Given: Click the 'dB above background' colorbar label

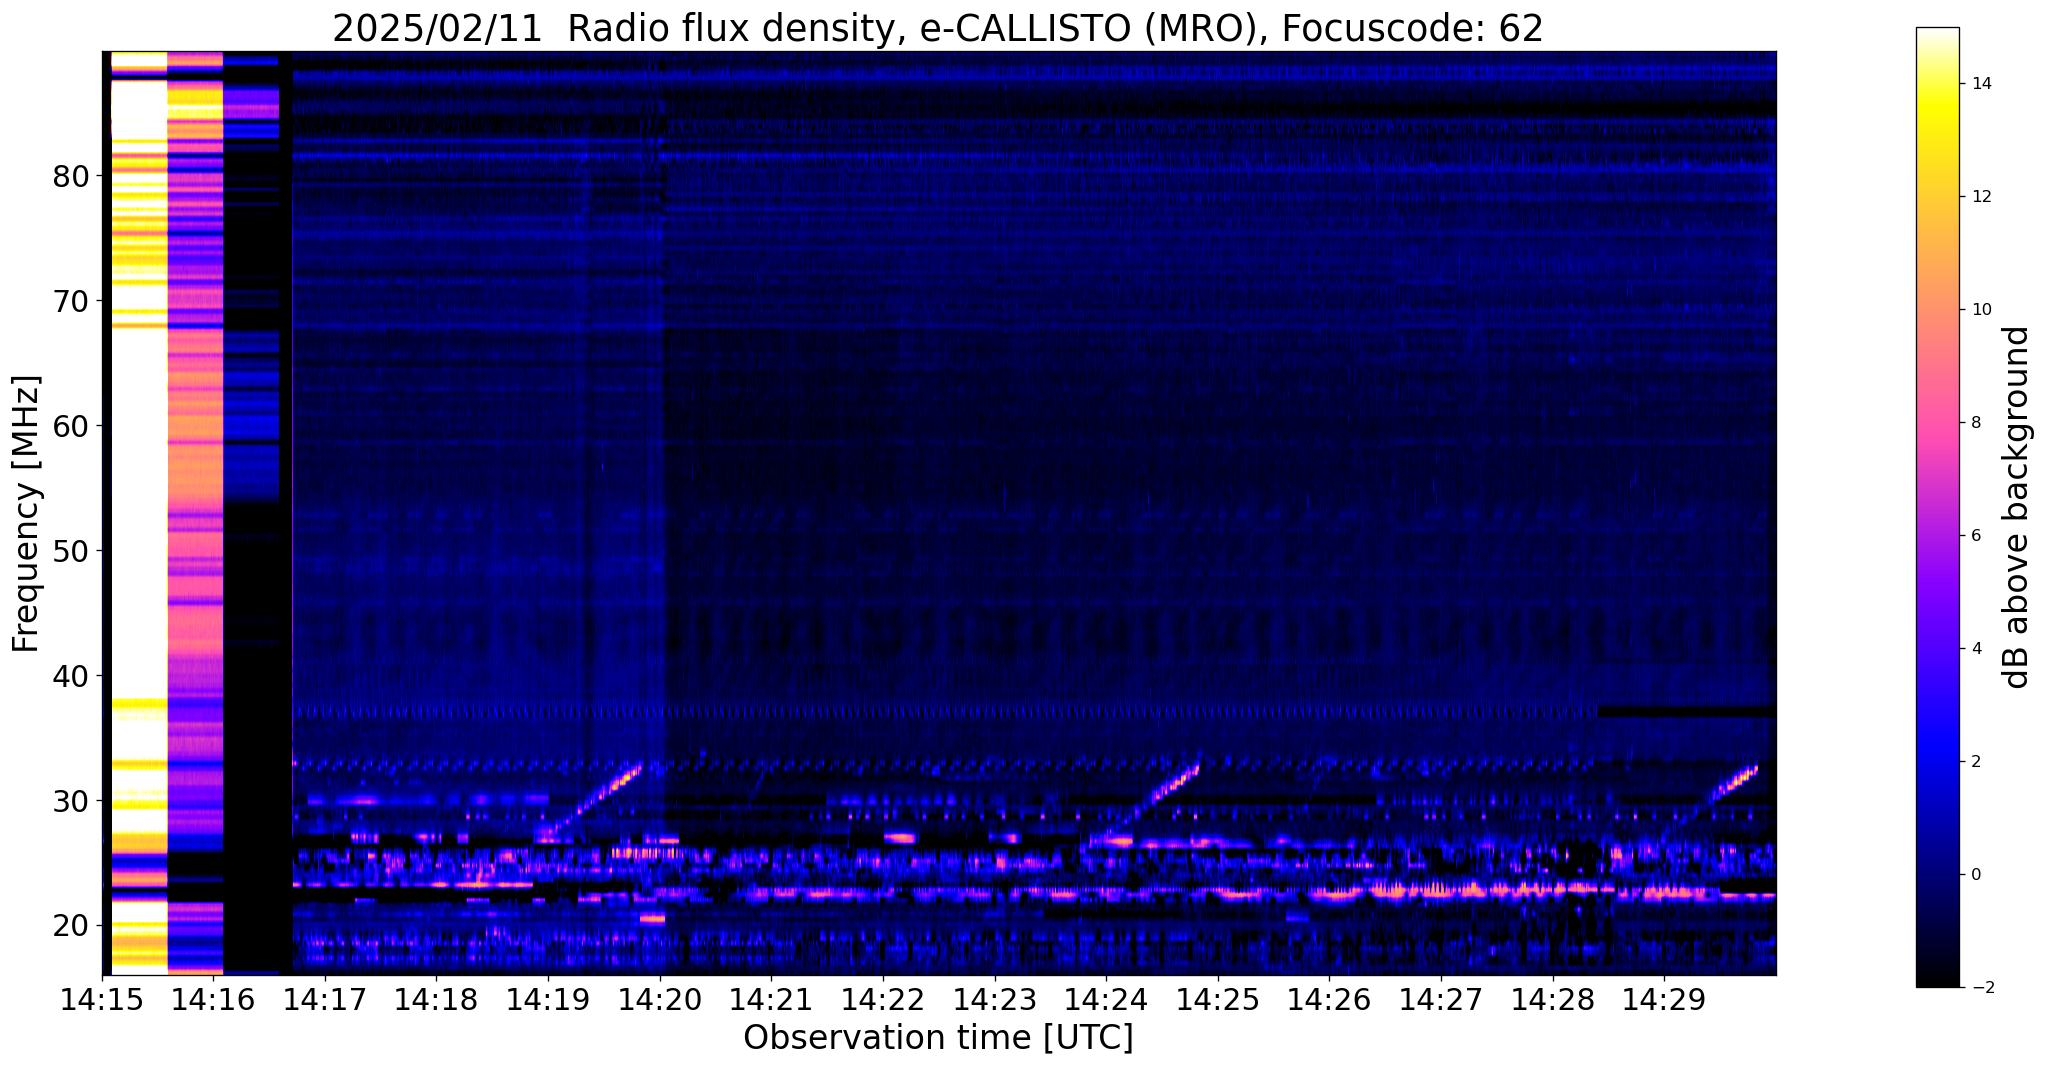Looking at the screenshot, I should 2017,507.
